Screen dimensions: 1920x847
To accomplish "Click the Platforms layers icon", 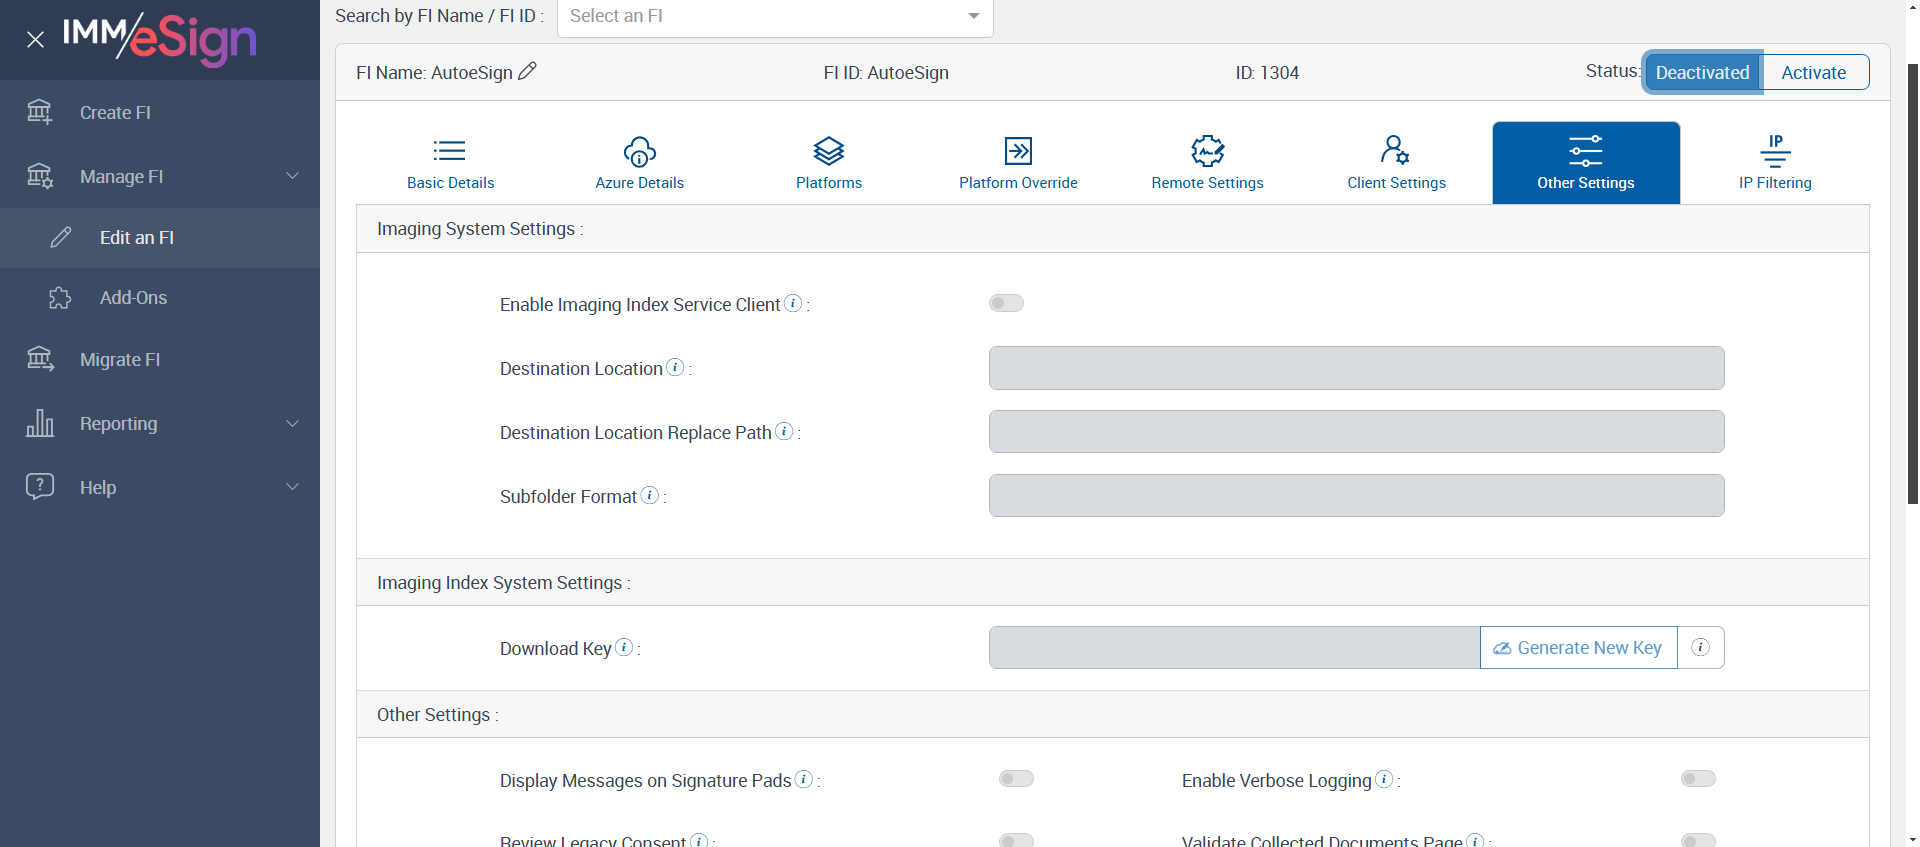I will tap(829, 151).
